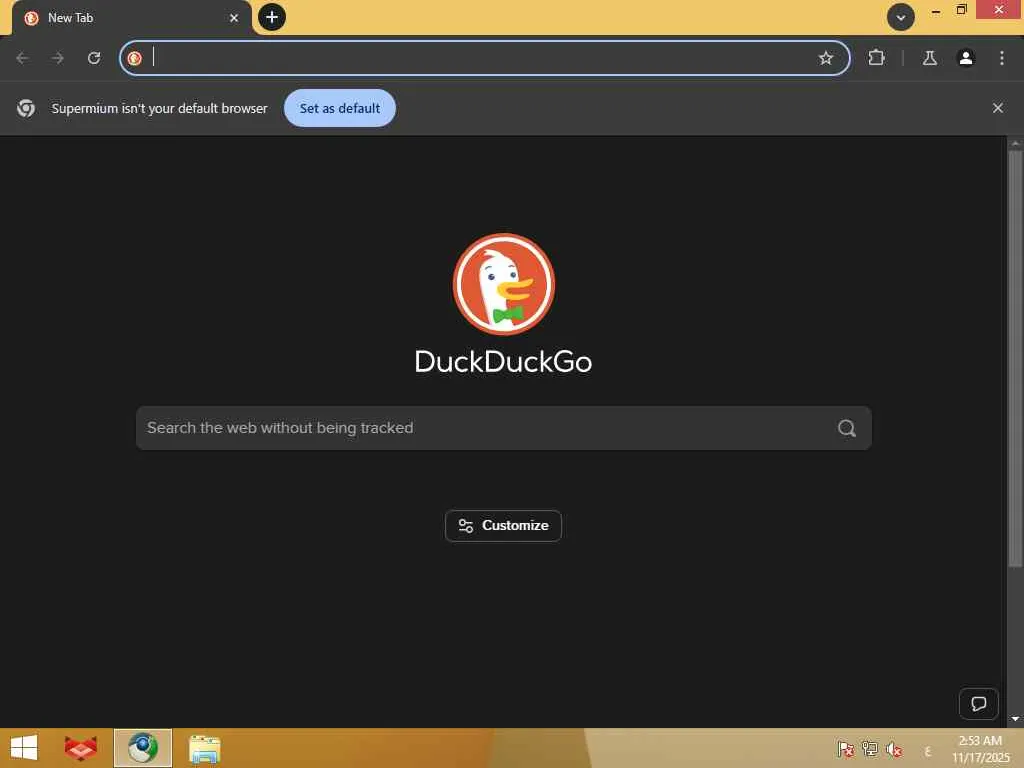1024x768 pixels.
Task: Bookmark this tab with the star icon
Action: click(x=825, y=58)
